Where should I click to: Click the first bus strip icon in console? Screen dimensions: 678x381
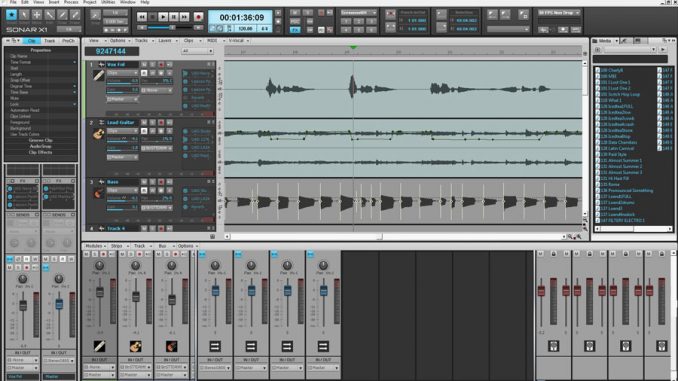pos(215,346)
